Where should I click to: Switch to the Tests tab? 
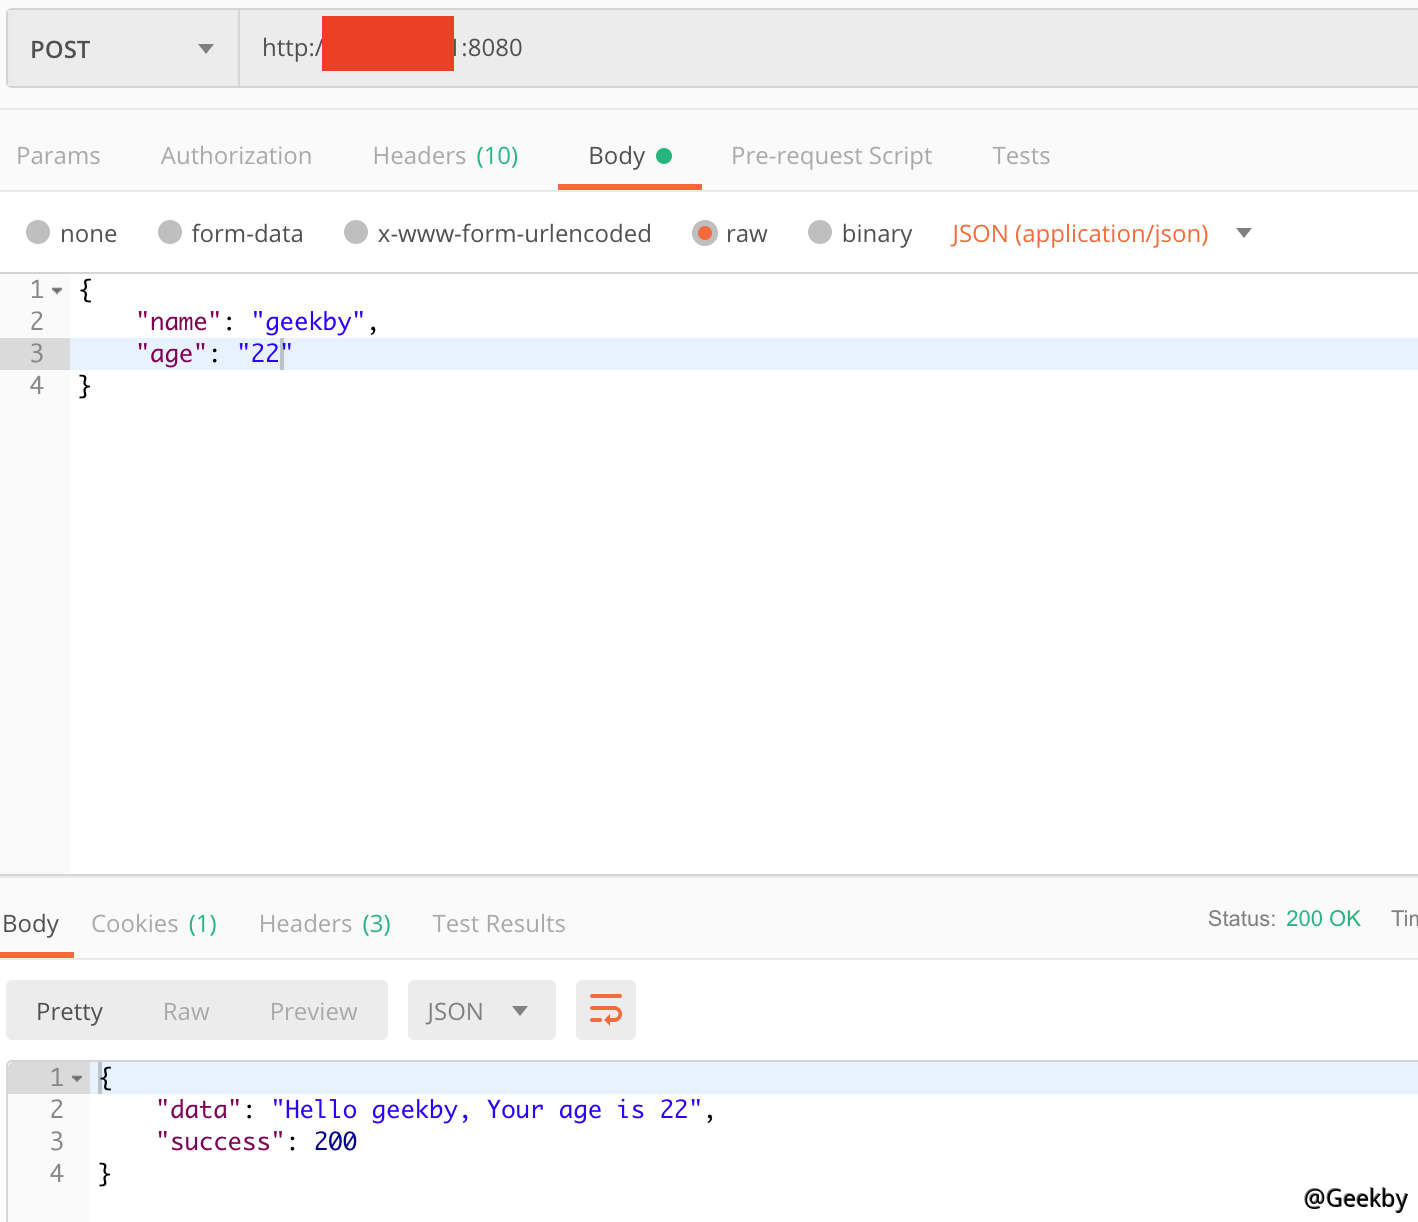coord(1020,156)
